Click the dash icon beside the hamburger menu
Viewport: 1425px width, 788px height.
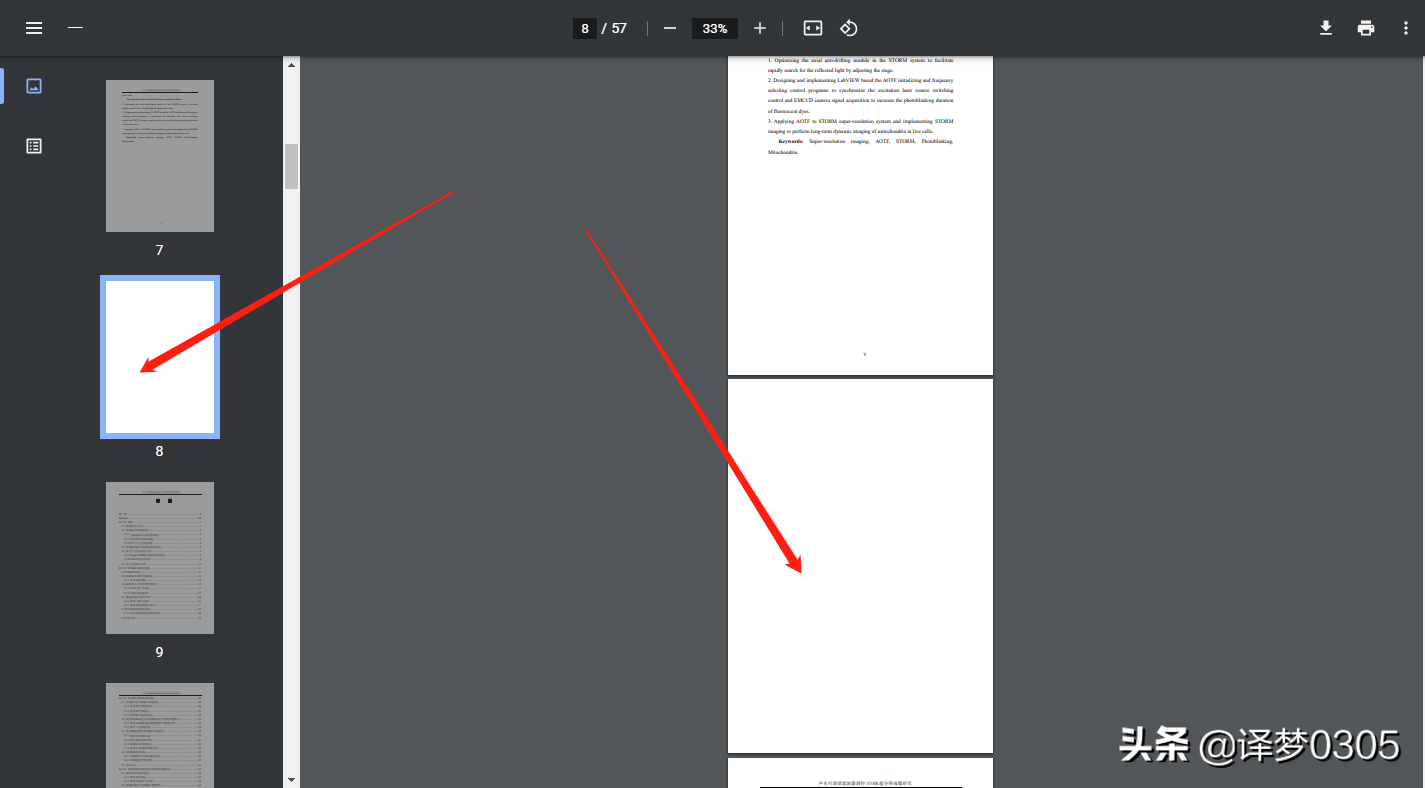(x=75, y=28)
